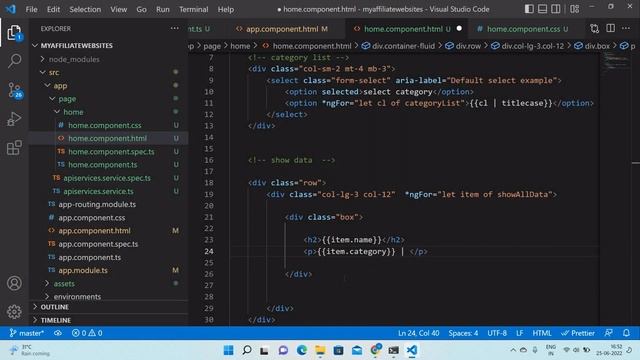Open editor more actions ellipsis
640x360 pixels.
point(626,29)
